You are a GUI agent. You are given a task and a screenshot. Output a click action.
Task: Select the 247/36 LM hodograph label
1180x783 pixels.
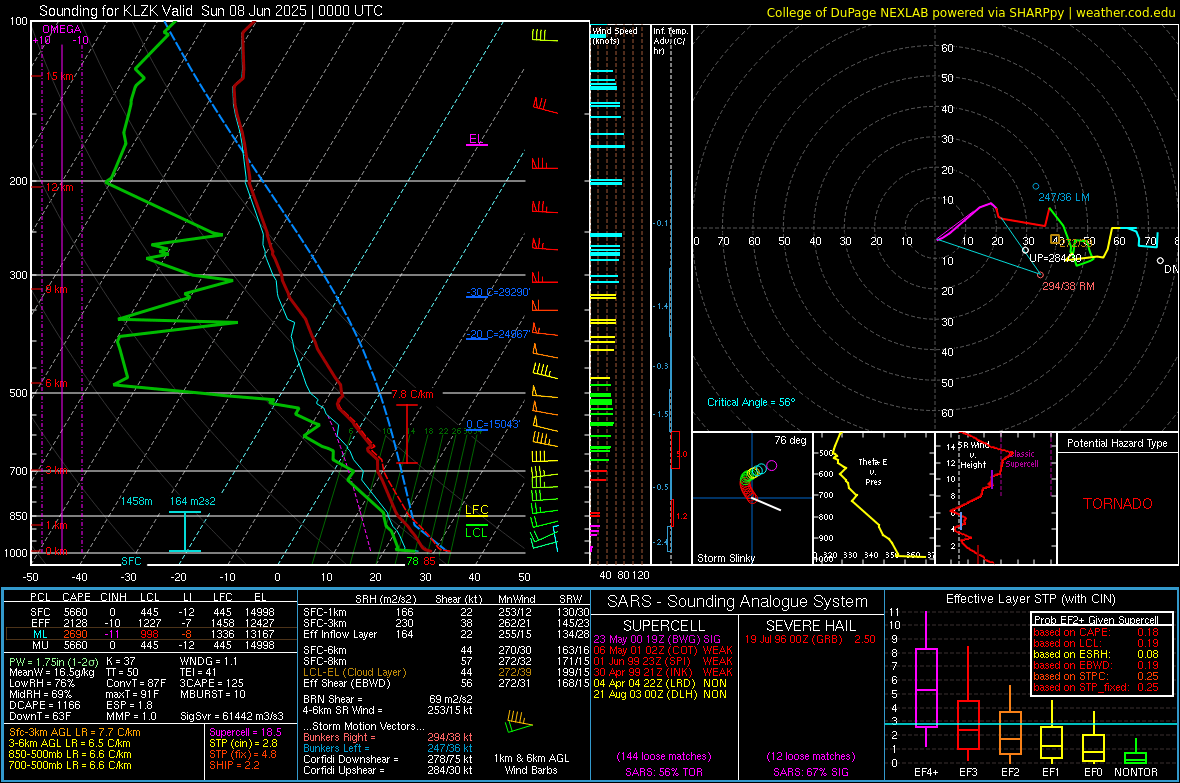(x=1064, y=197)
